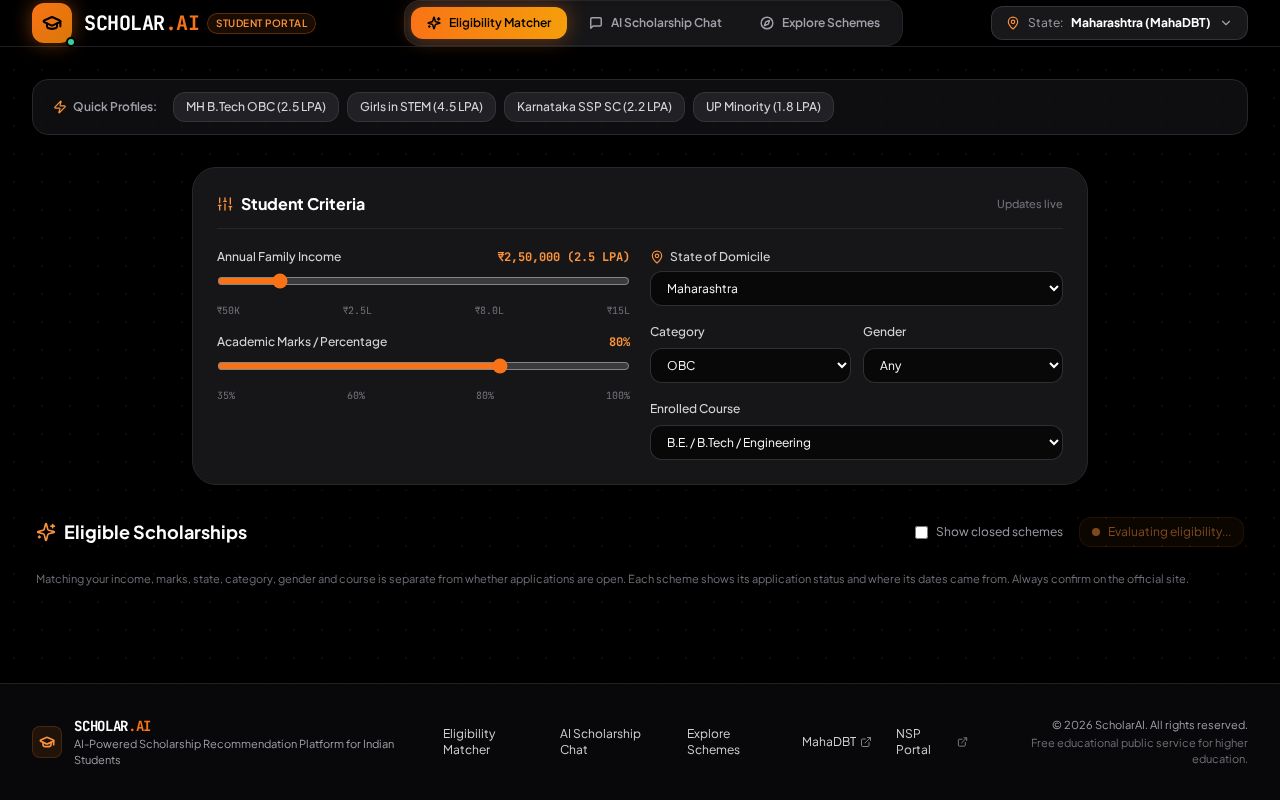Click the compass icon beside Explore Schemes
Image resolution: width=1280 pixels, height=800 pixels.
pos(767,23)
